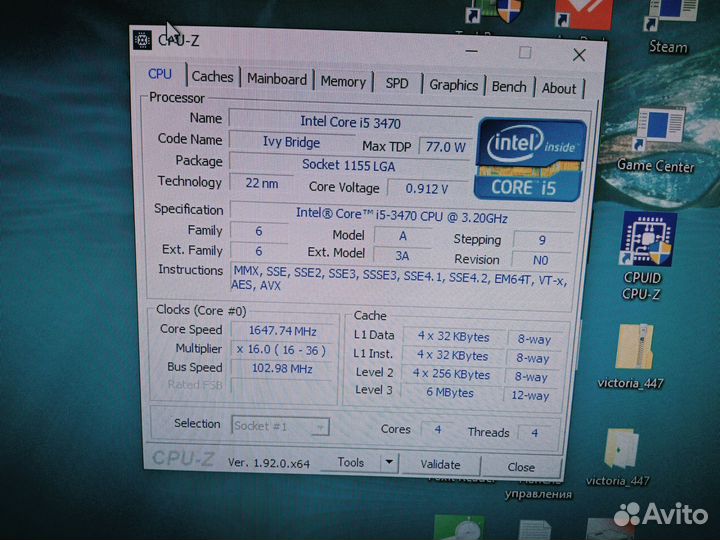
Task: Click the Close button in CPU-Z
Action: tap(521, 467)
